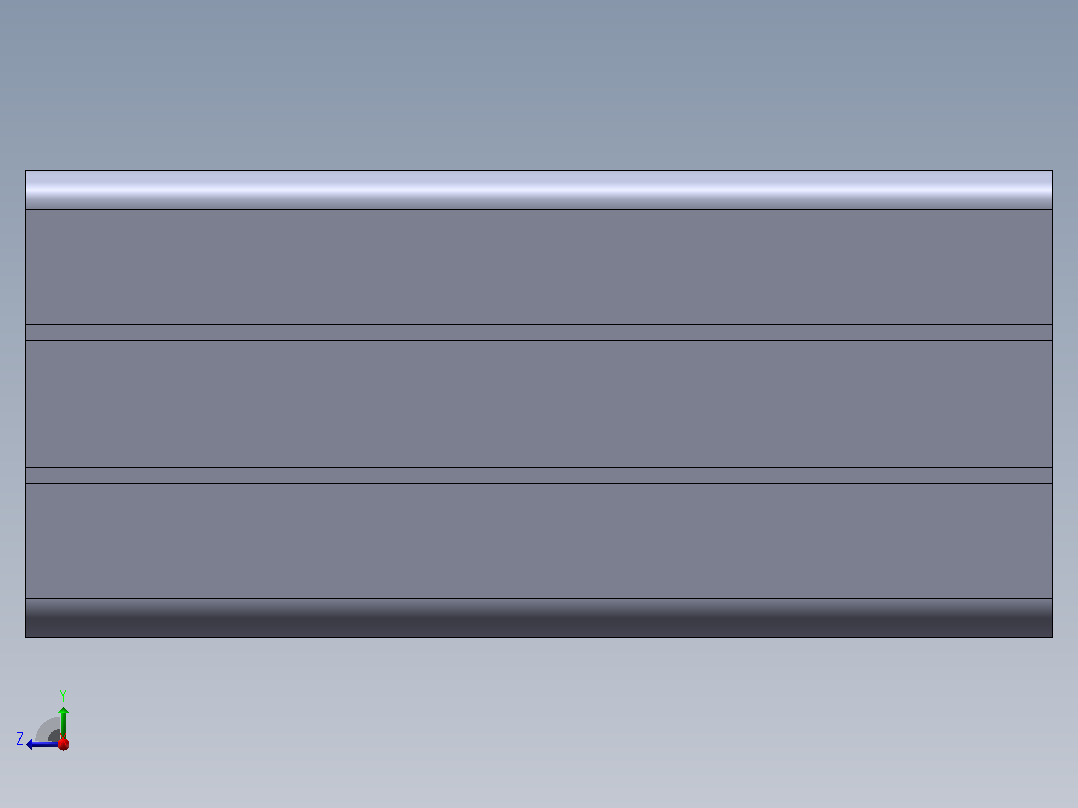Image resolution: width=1078 pixels, height=808 pixels.
Task: Select the model's bottom silhouette edge
Action: (539, 637)
